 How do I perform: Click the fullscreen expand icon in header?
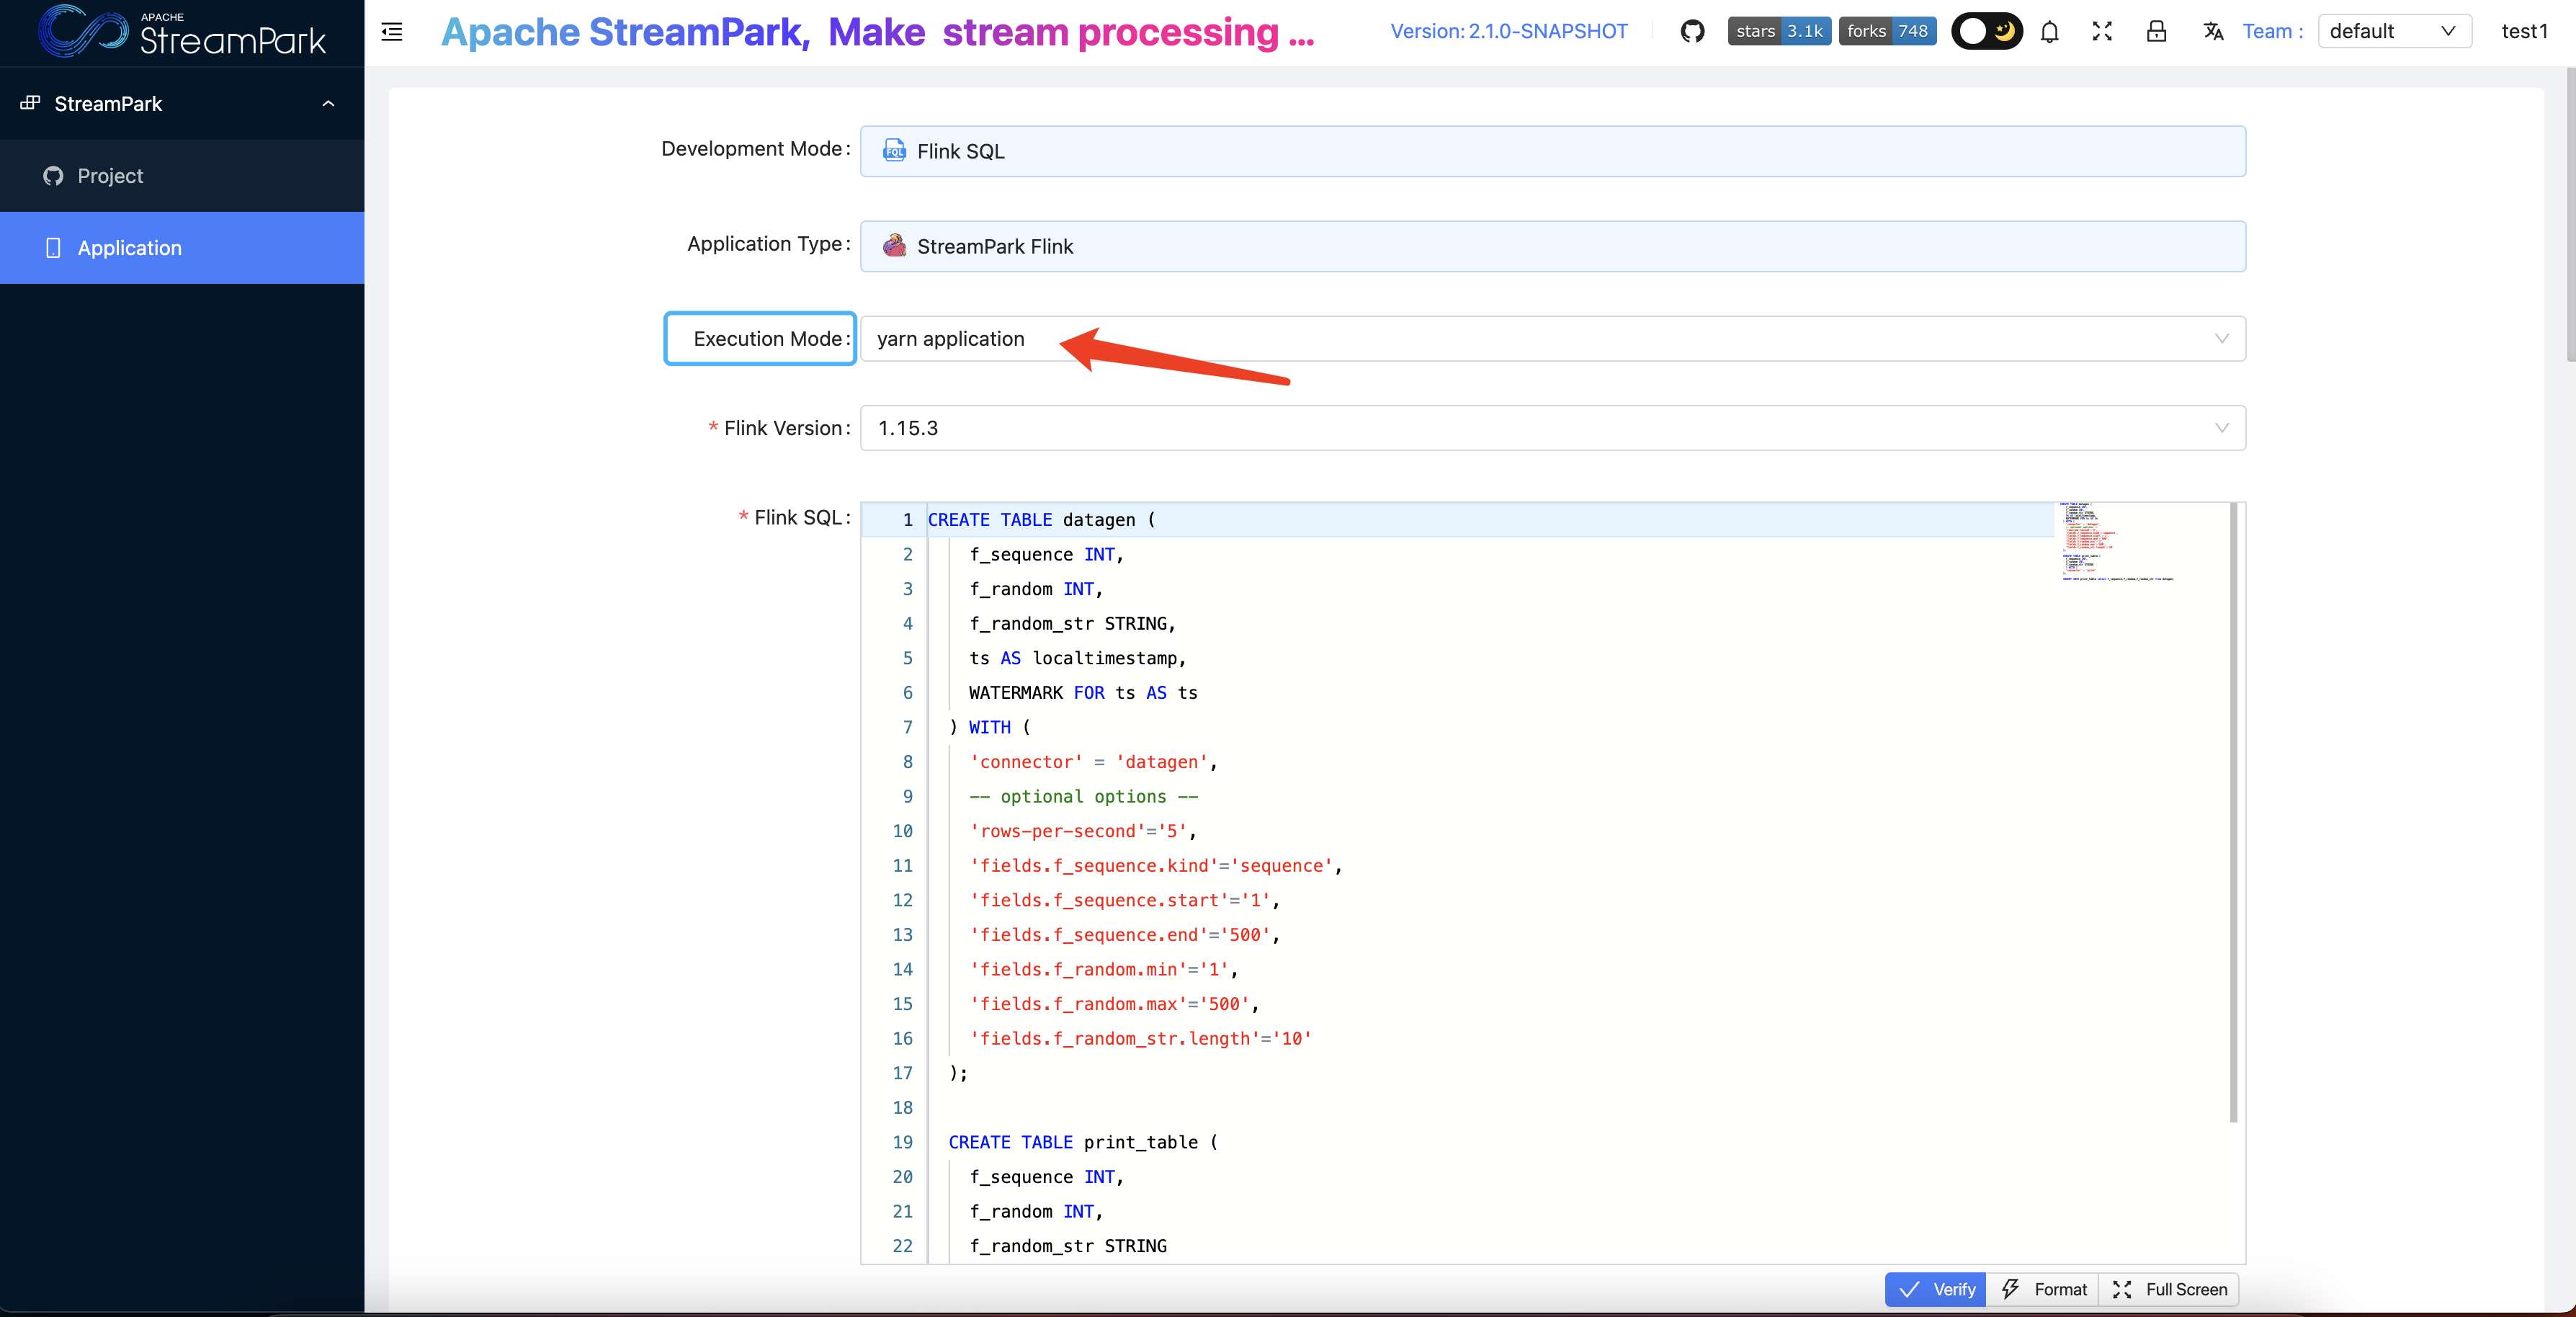[x=2102, y=32]
